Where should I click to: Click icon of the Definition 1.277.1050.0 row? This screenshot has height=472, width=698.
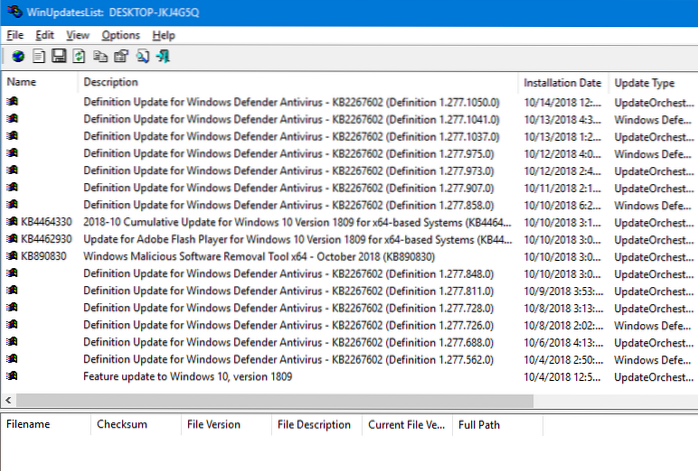[x=12, y=102]
